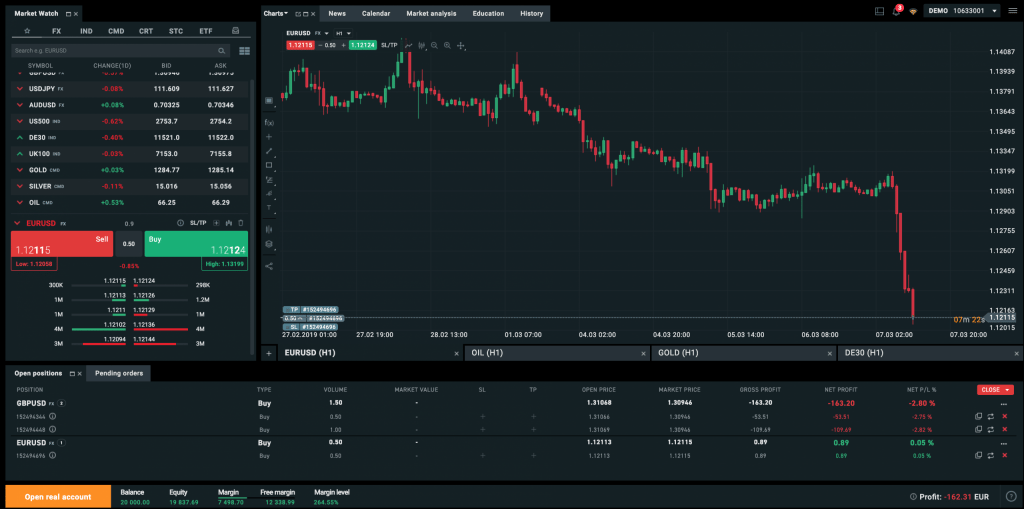Image resolution: width=1024 pixels, height=509 pixels.
Task: Add a new chart with plus button
Action: click(x=268, y=353)
